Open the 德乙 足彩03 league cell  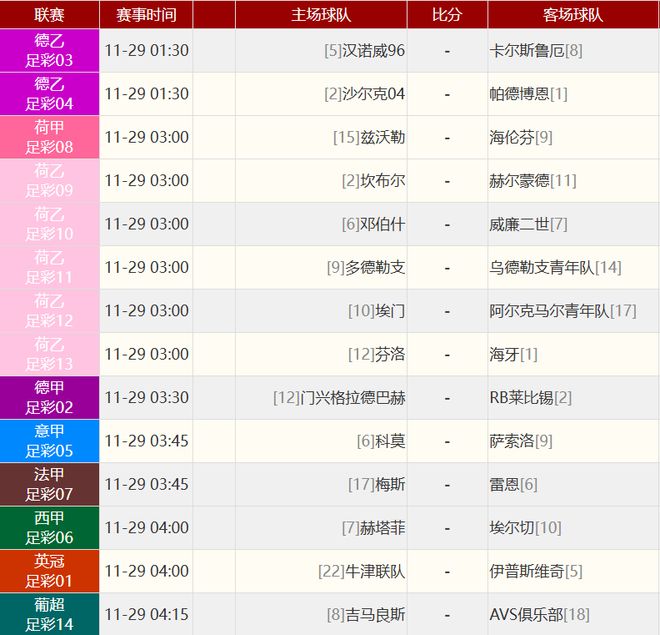pyautogui.click(x=49, y=51)
